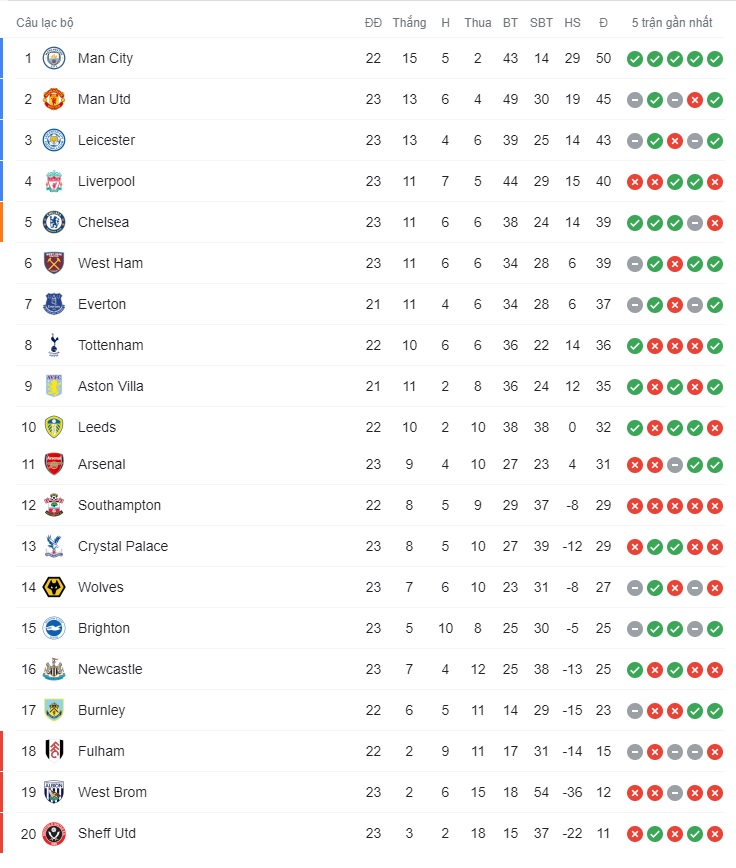
Task: Open the Crystal Palace team name
Action: coord(123,546)
